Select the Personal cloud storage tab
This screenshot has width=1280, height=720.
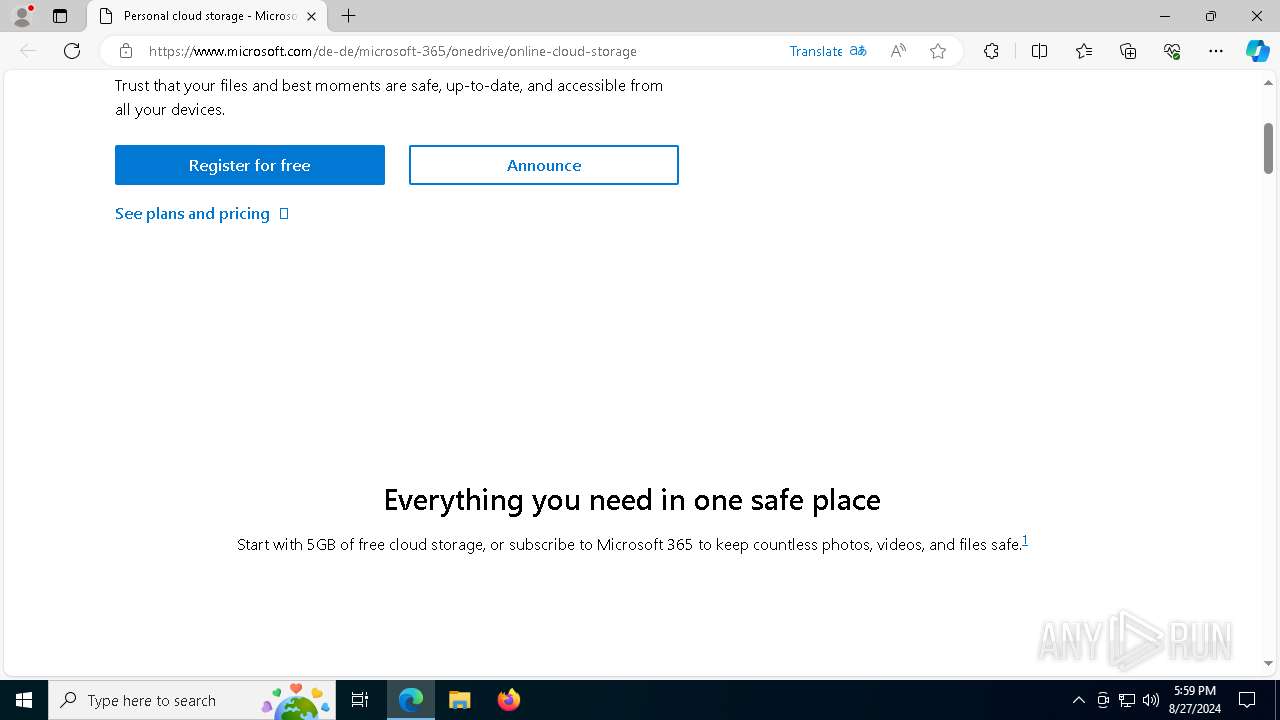tap(207, 16)
